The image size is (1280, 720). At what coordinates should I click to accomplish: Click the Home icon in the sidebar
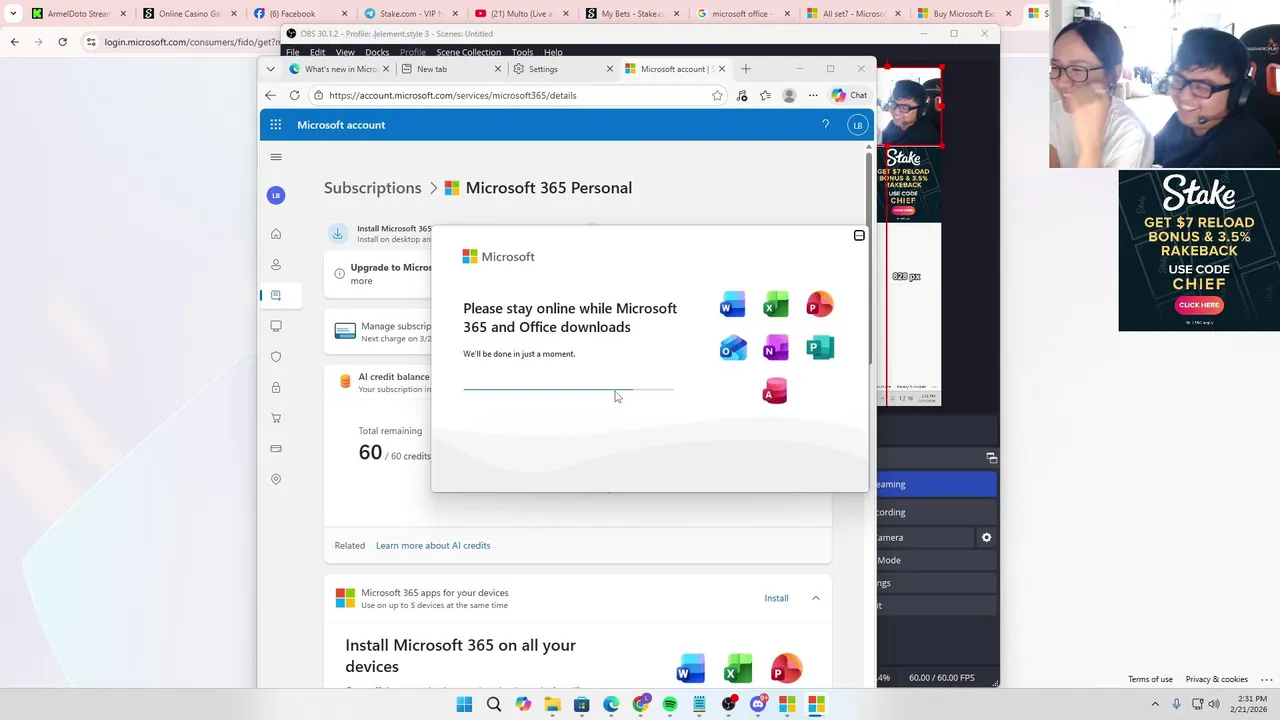276,234
